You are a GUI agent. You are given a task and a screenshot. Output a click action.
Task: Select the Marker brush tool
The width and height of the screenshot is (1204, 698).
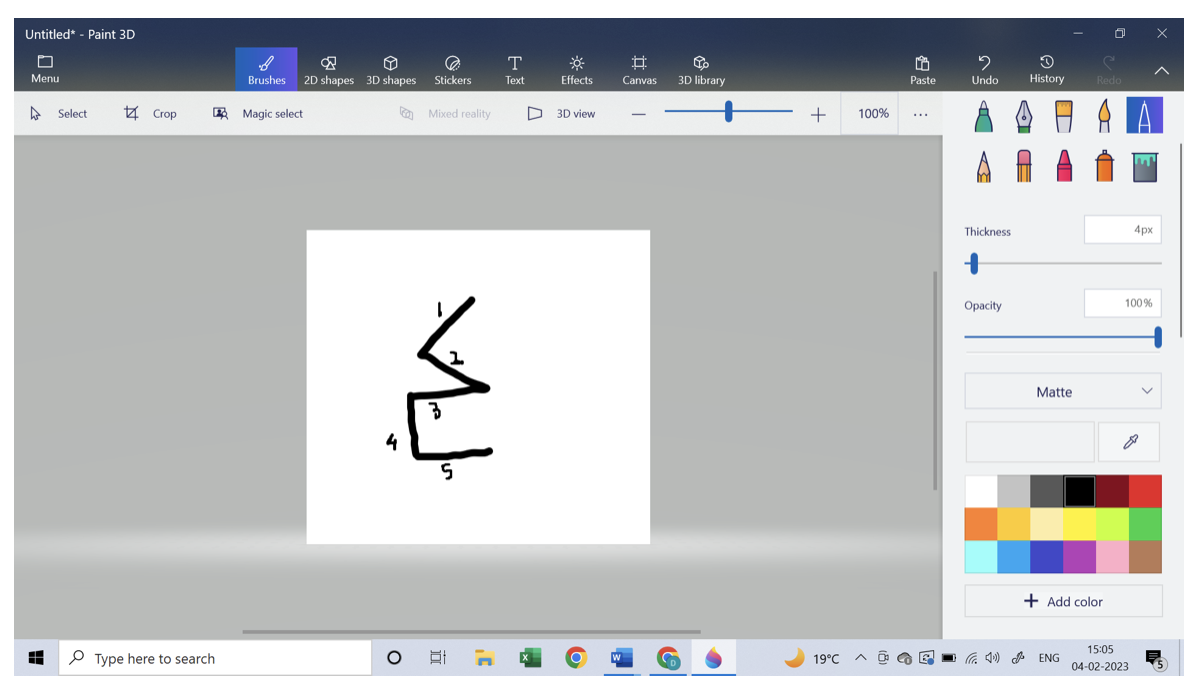click(984, 116)
